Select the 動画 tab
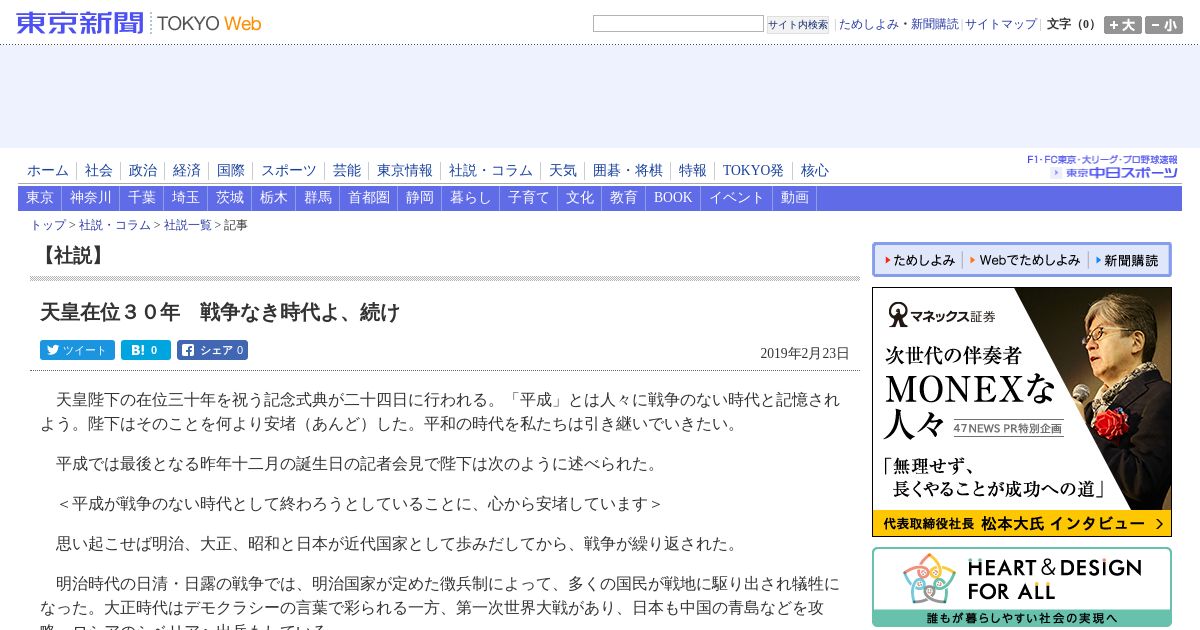The height and width of the screenshot is (630, 1200). [x=795, y=198]
